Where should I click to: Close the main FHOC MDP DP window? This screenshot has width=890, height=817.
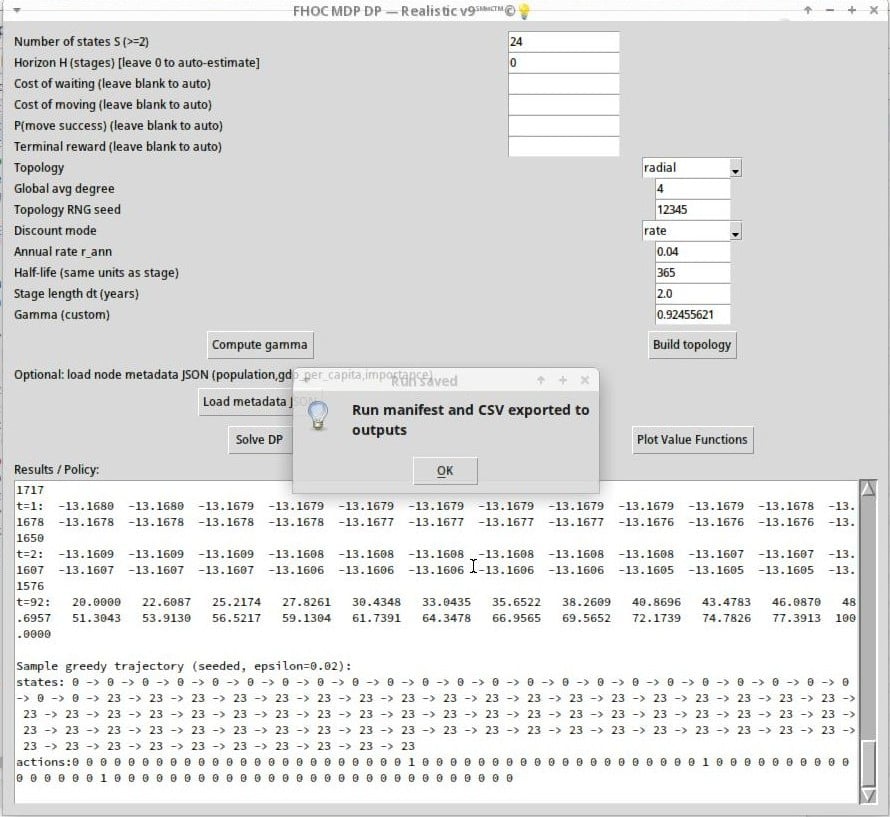[874, 10]
